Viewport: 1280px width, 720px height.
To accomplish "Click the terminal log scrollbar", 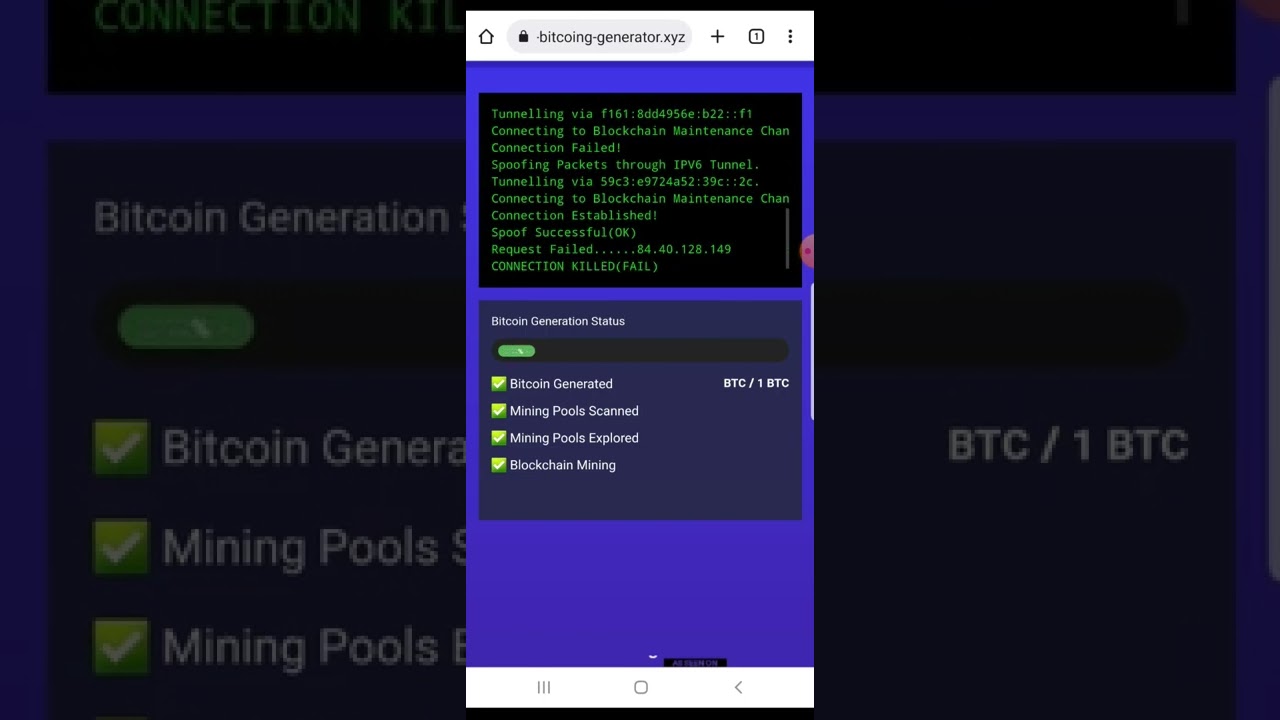I will click(x=788, y=239).
